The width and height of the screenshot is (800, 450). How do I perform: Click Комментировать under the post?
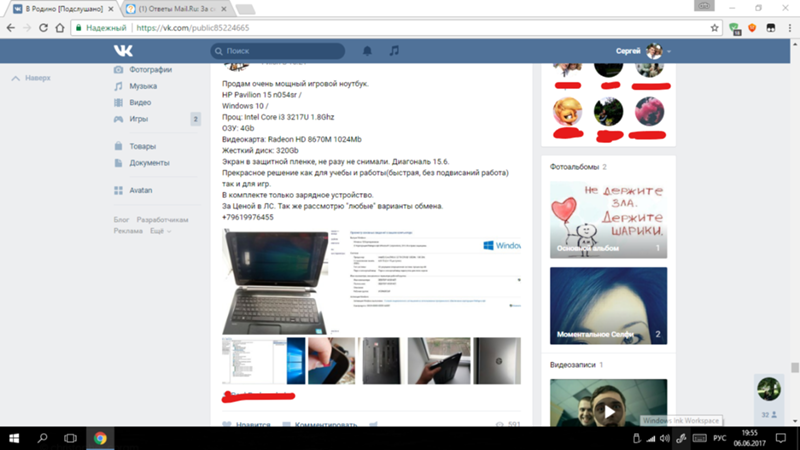(319, 424)
